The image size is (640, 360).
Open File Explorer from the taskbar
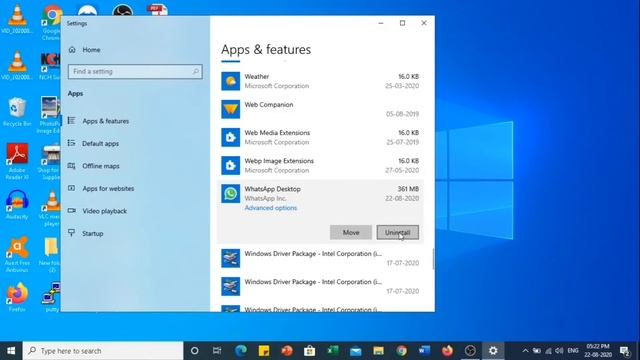click(x=378, y=351)
